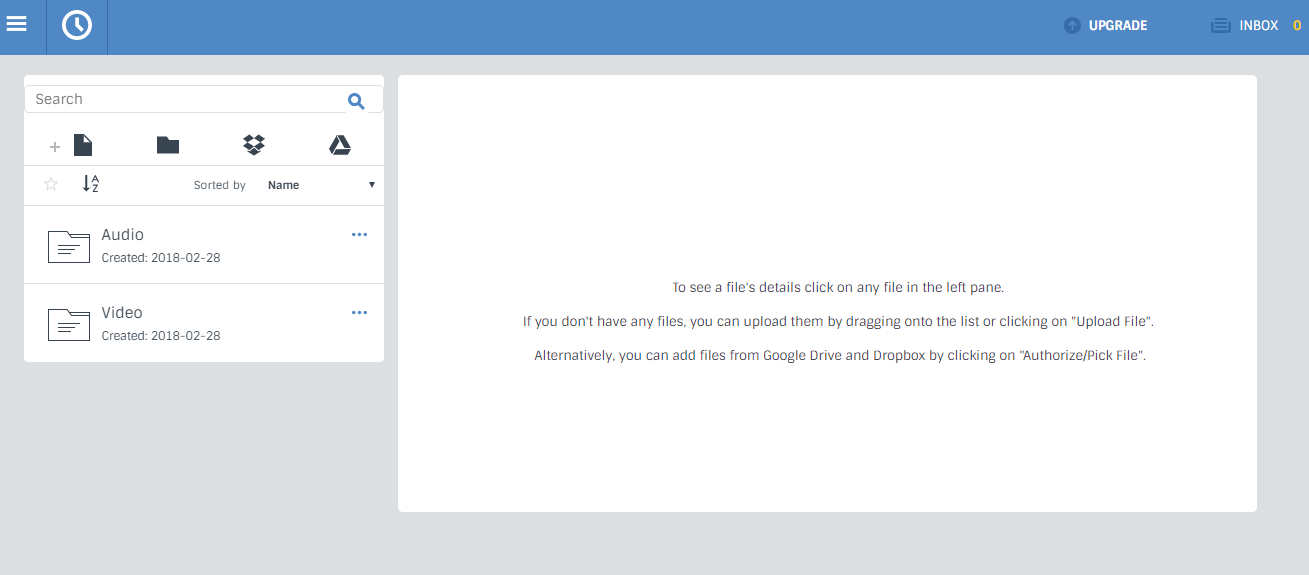Toggle the star favorites filter
This screenshot has height=575, width=1309.
click(51, 184)
